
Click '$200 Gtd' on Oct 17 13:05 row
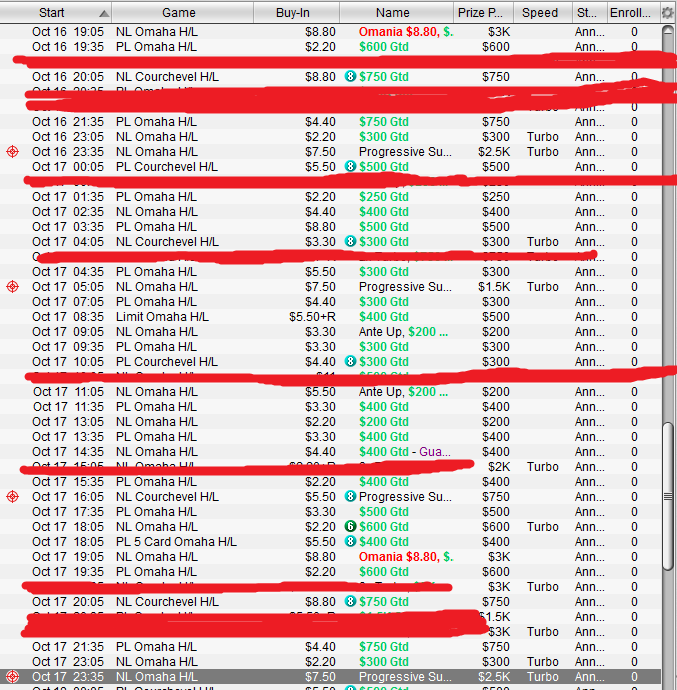tap(384, 422)
